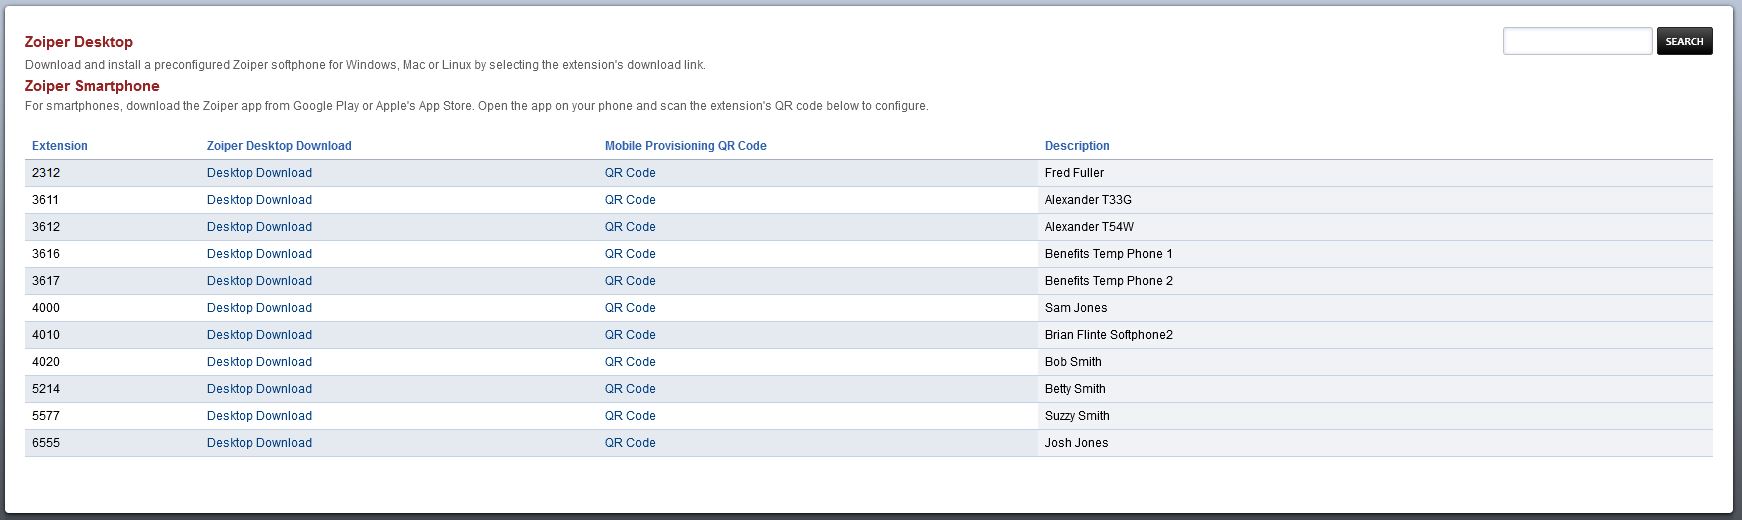Open Desktop Download for extension 3612

click(259, 227)
